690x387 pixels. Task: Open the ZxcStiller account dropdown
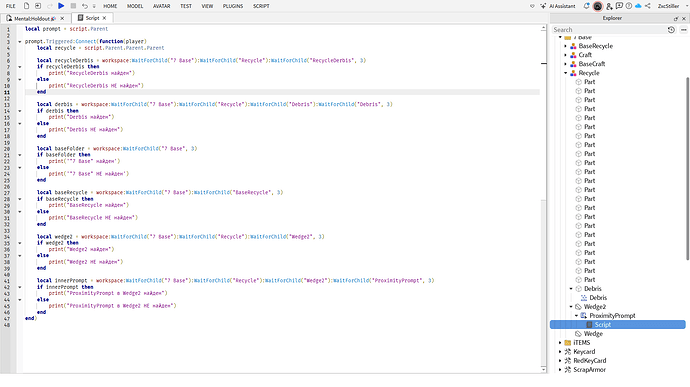point(672,6)
